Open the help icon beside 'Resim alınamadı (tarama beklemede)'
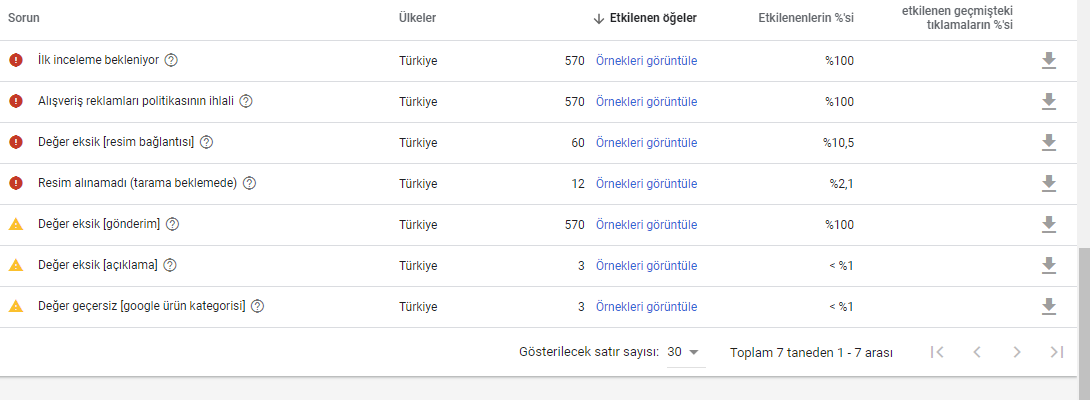The width and height of the screenshot is (1090, 400). click(x=250, y=184)
